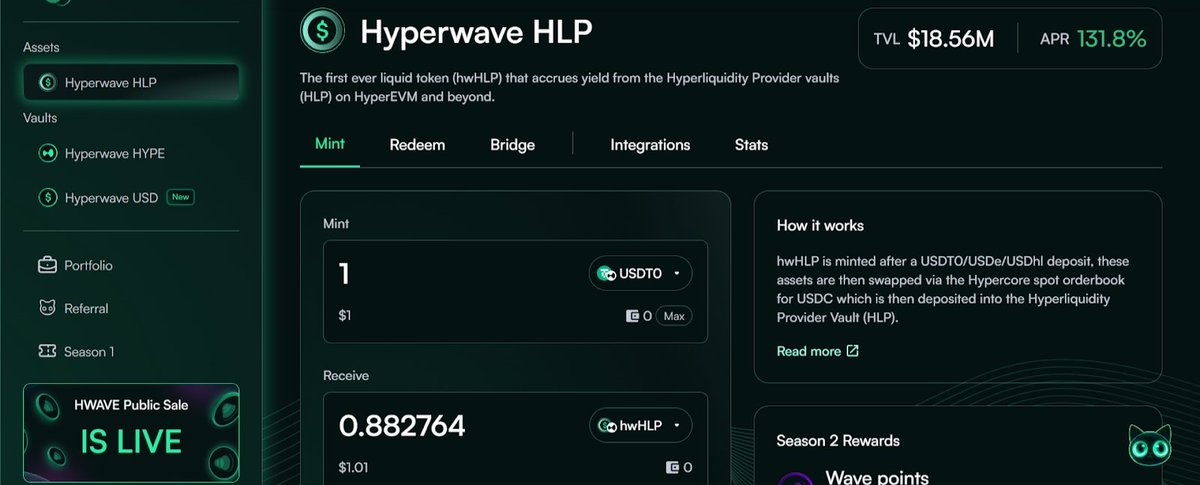The height and width of the screenshot is (485, 1200).
Task: Click the Hyperwave HLP dollar icon in sidebar
Action: point(46,82)
